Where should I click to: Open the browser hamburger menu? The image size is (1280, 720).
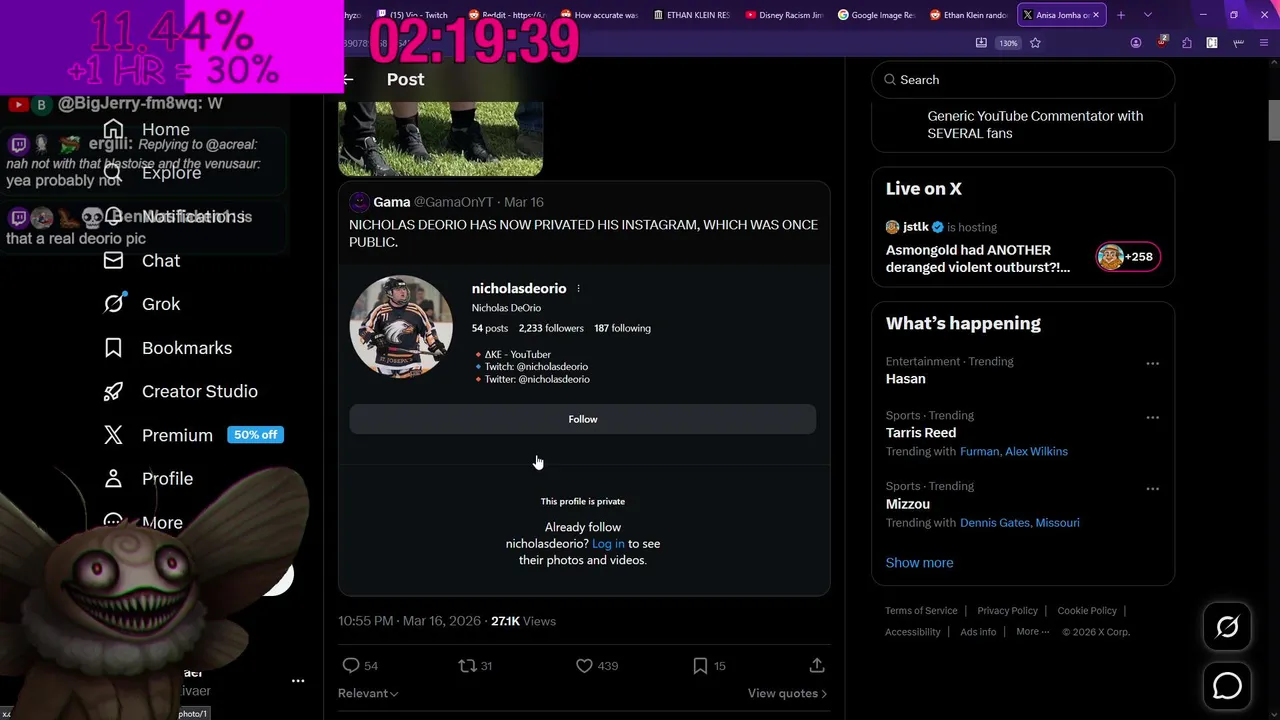[x=1264, y=43]
